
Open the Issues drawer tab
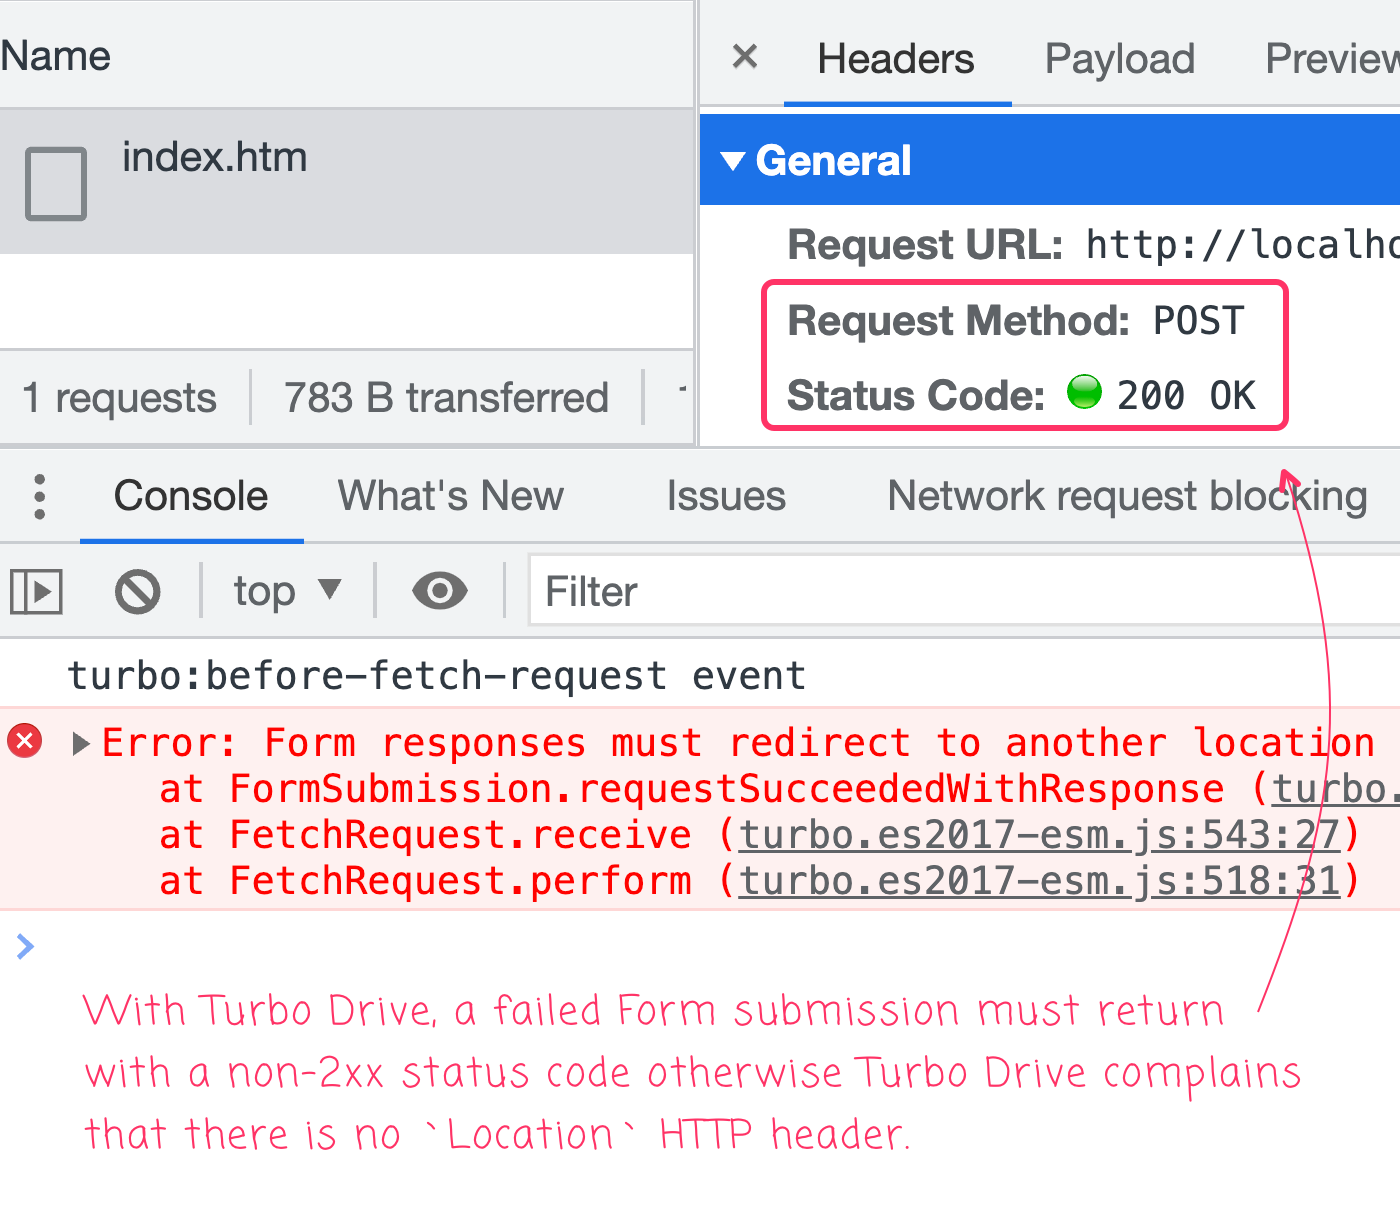coord(726,497)
